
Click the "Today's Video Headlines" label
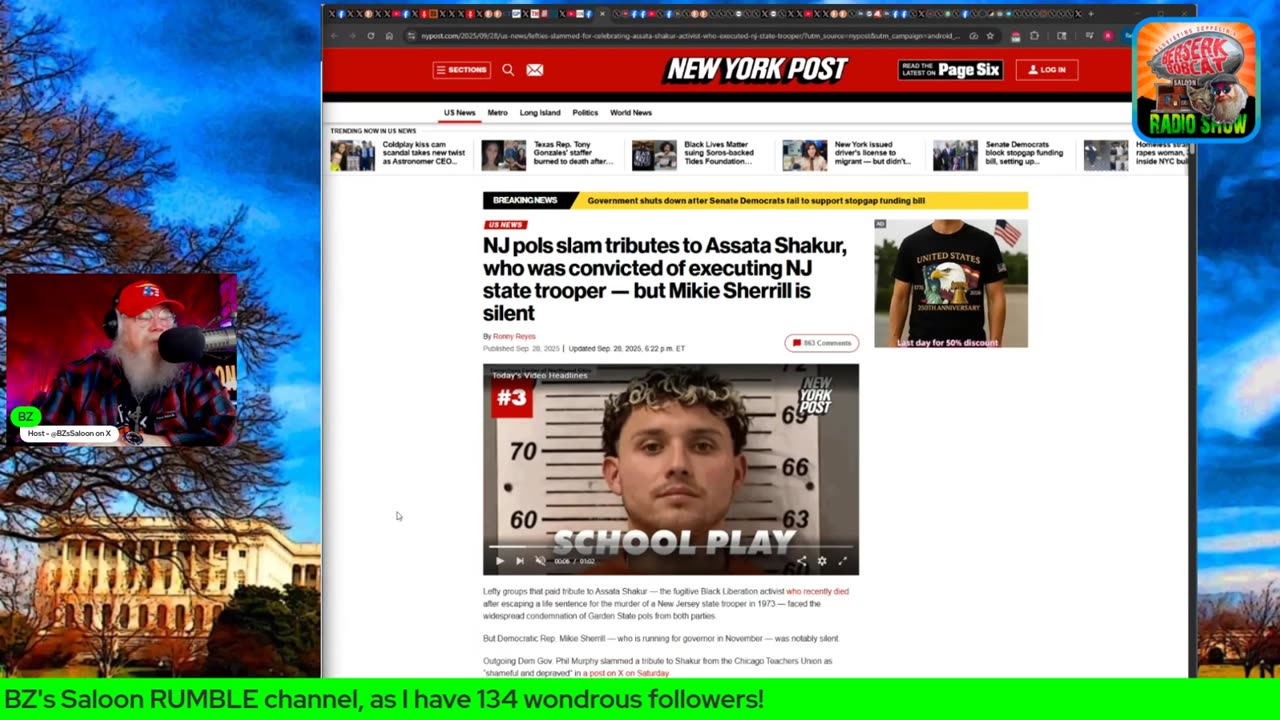[540, 375]
